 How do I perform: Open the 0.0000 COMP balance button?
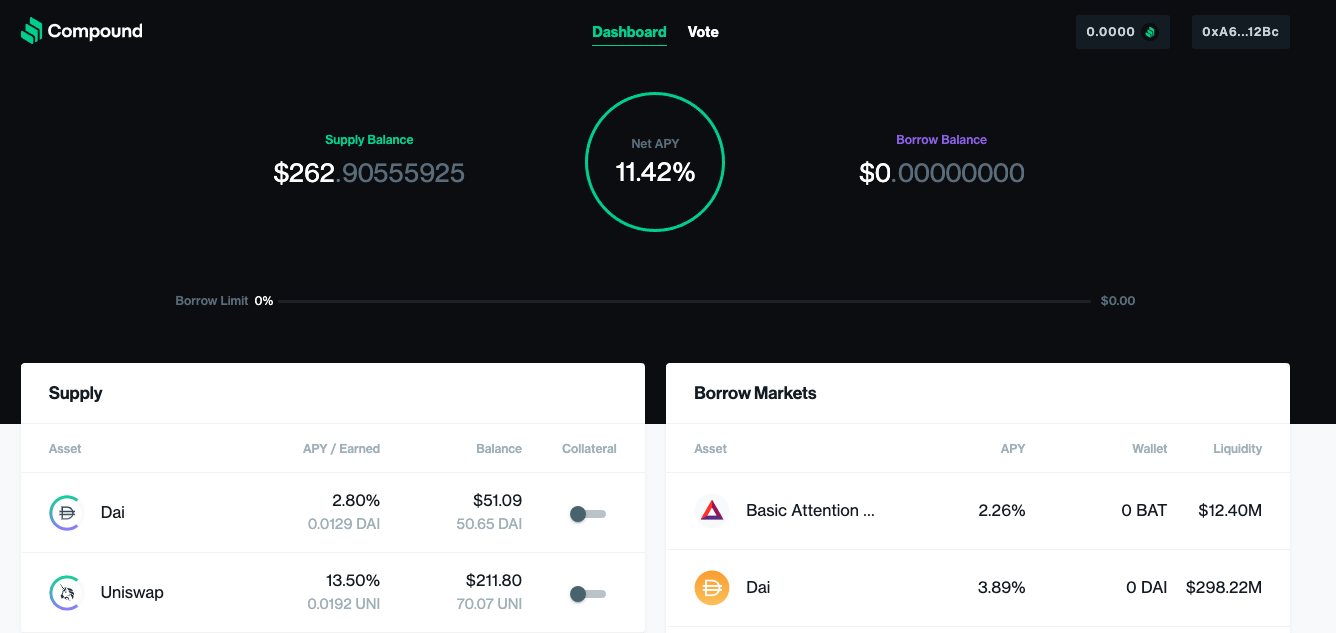click(1123, 32)
